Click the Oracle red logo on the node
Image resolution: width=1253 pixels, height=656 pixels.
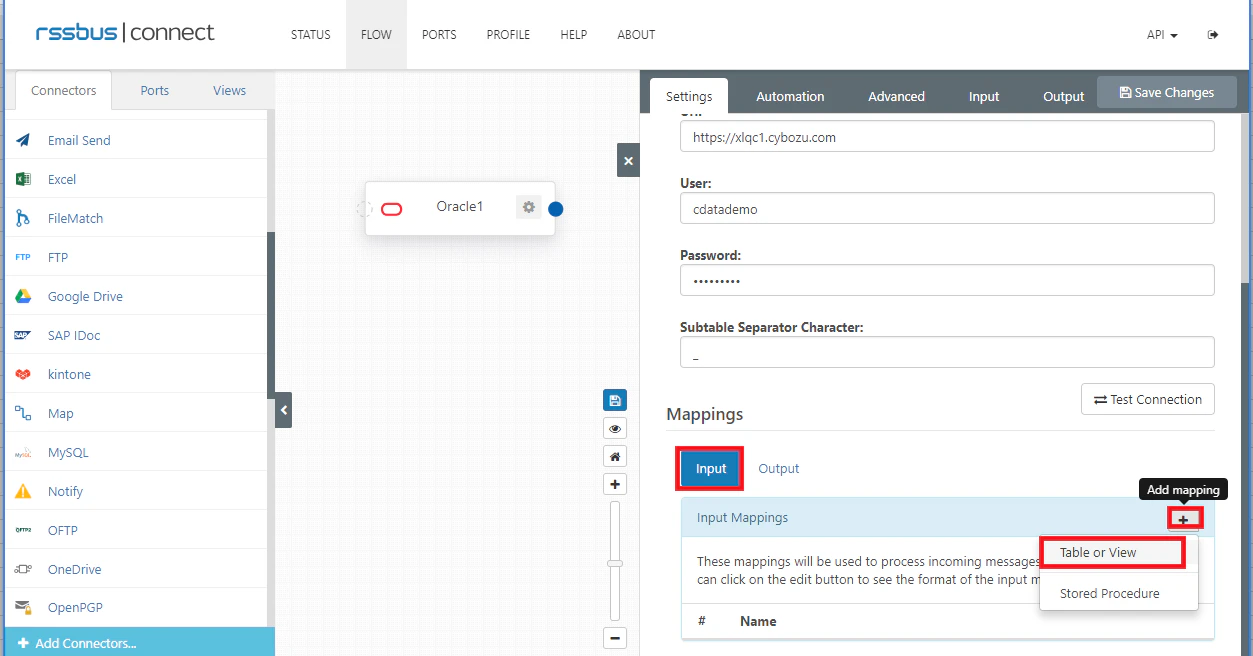click(392, 209)
